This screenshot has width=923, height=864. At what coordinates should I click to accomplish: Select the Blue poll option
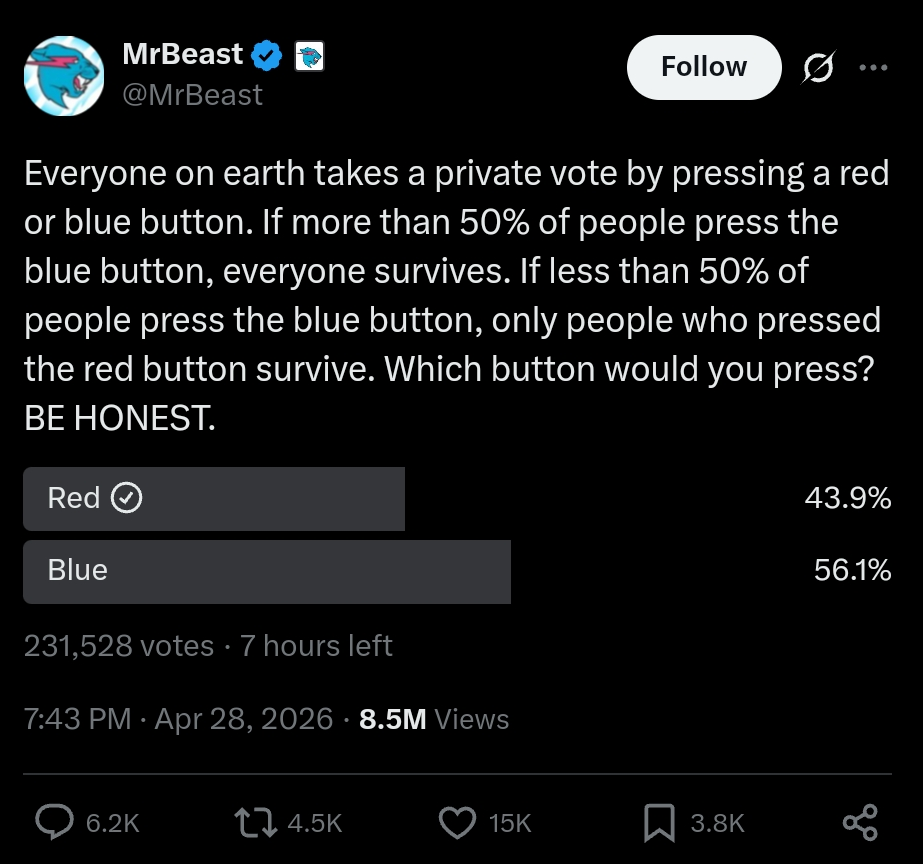[x=267, y=571]
